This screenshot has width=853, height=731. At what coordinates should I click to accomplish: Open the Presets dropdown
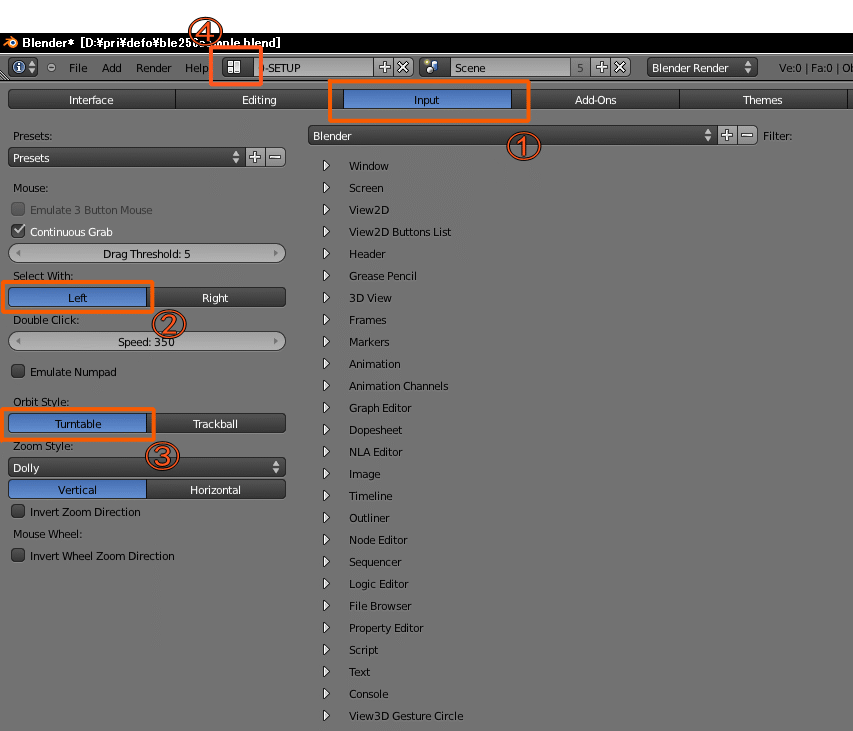pyautogui.click(x=127, y=158)
